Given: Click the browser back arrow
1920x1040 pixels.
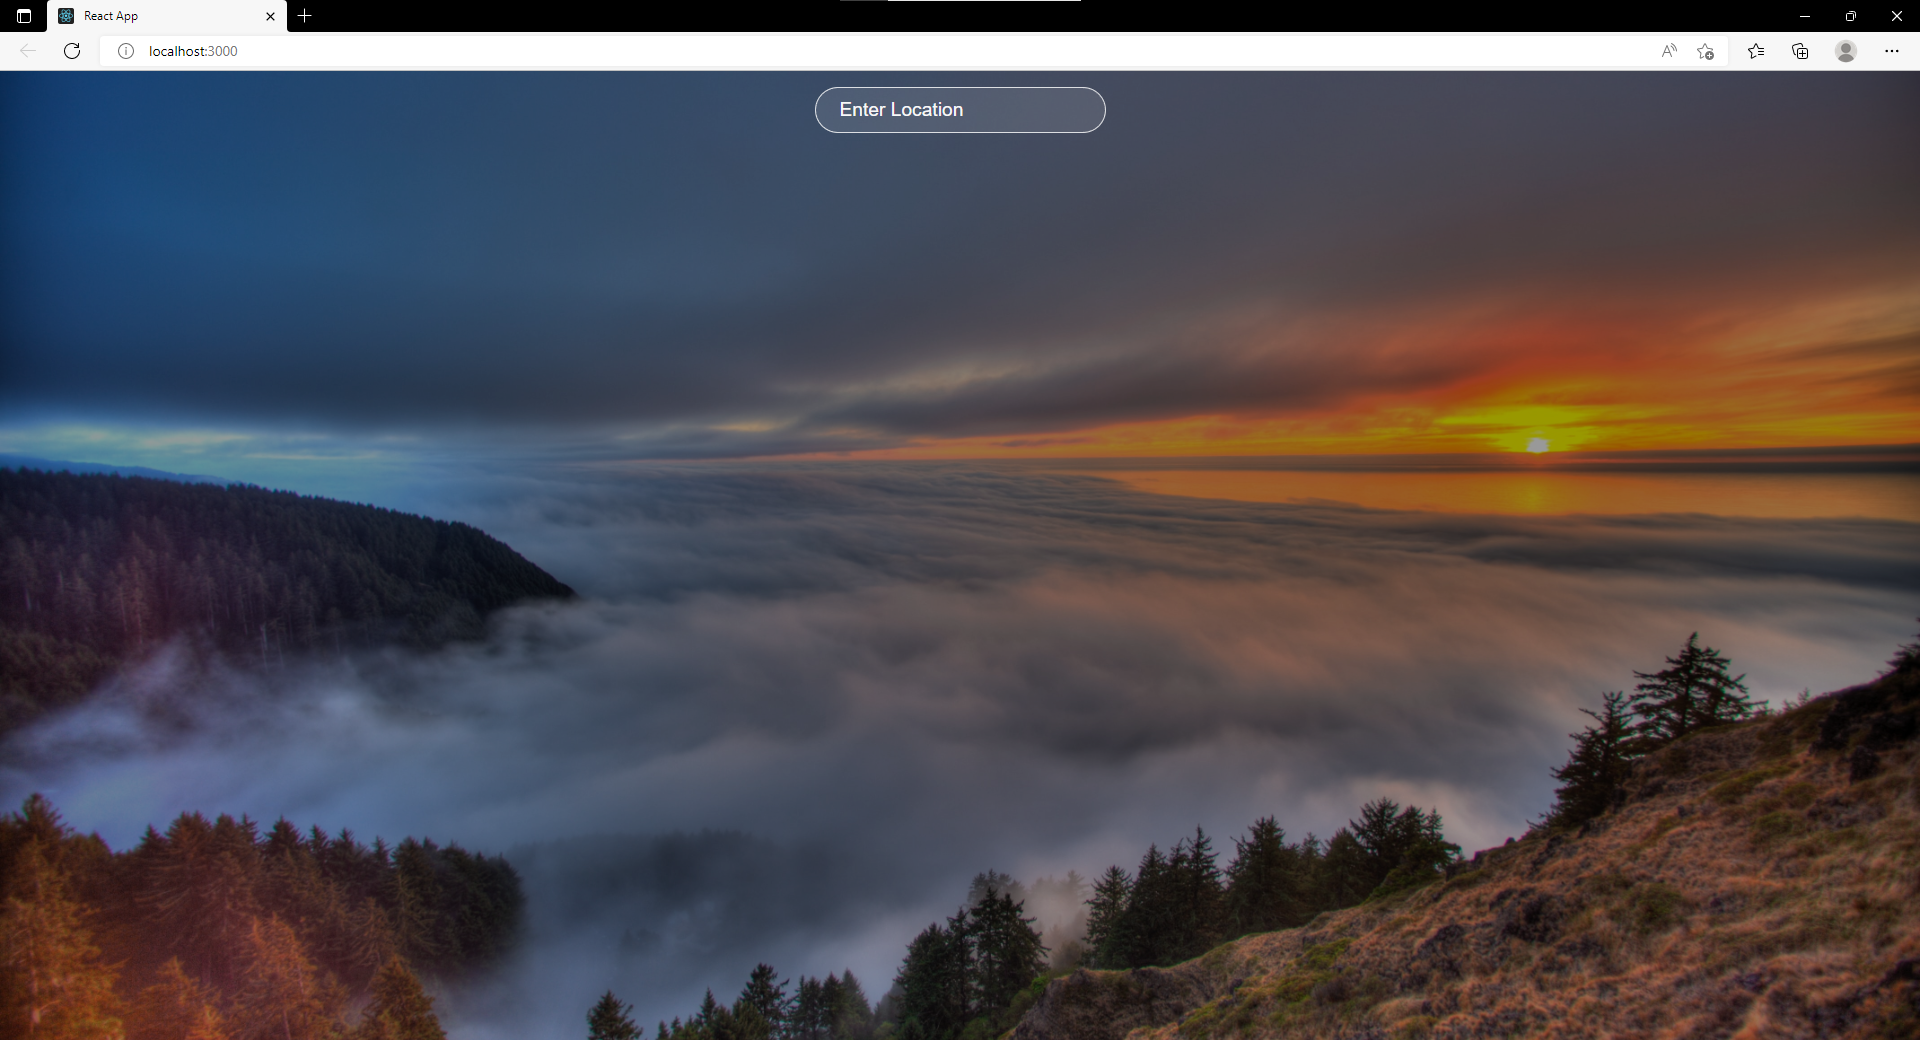Looking at the screenshot, I should pos(28,51).
